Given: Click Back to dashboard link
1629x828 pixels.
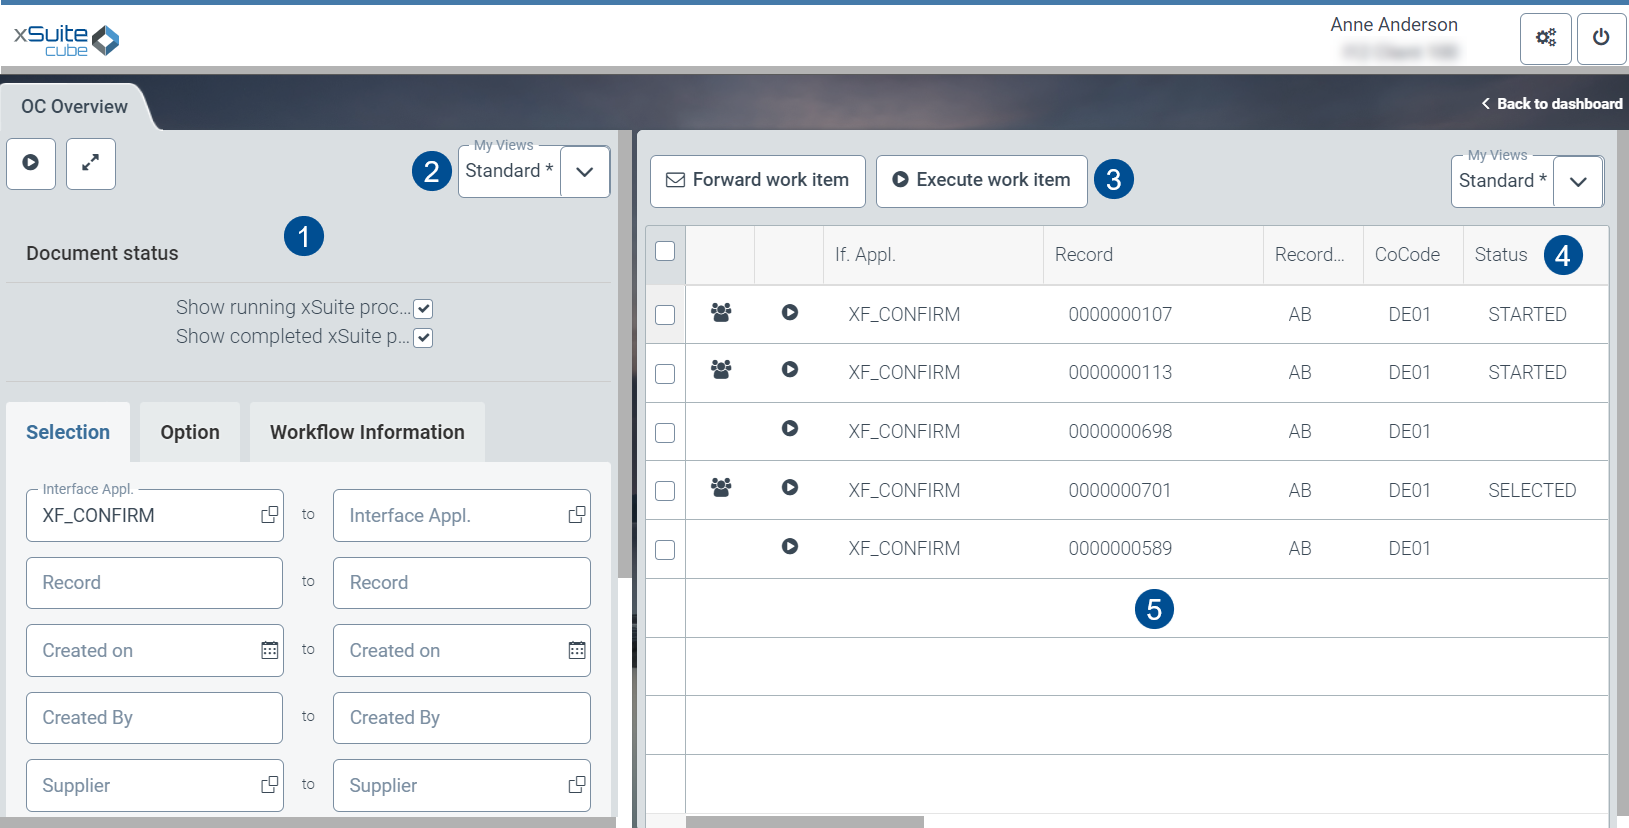Looking at the screenshot, I should (x=1551, y=104).
